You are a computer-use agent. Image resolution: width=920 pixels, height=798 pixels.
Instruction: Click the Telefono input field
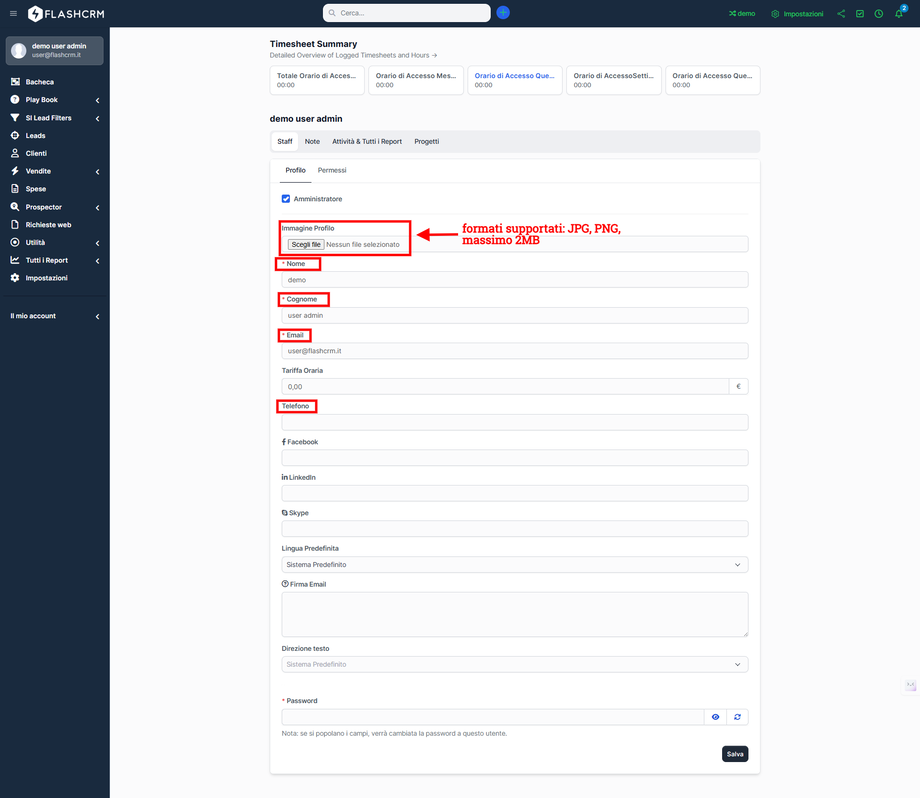[515, 422]
